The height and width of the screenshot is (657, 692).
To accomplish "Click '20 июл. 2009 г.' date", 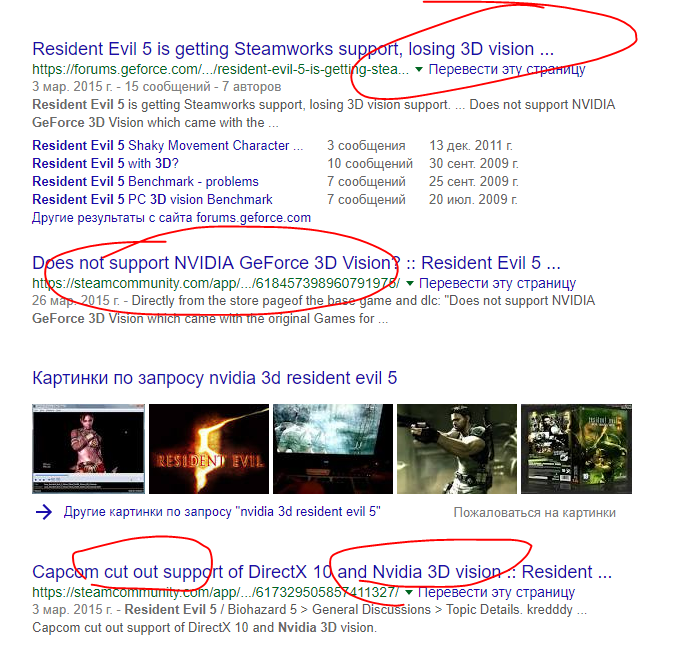I will tap(473, 200).
